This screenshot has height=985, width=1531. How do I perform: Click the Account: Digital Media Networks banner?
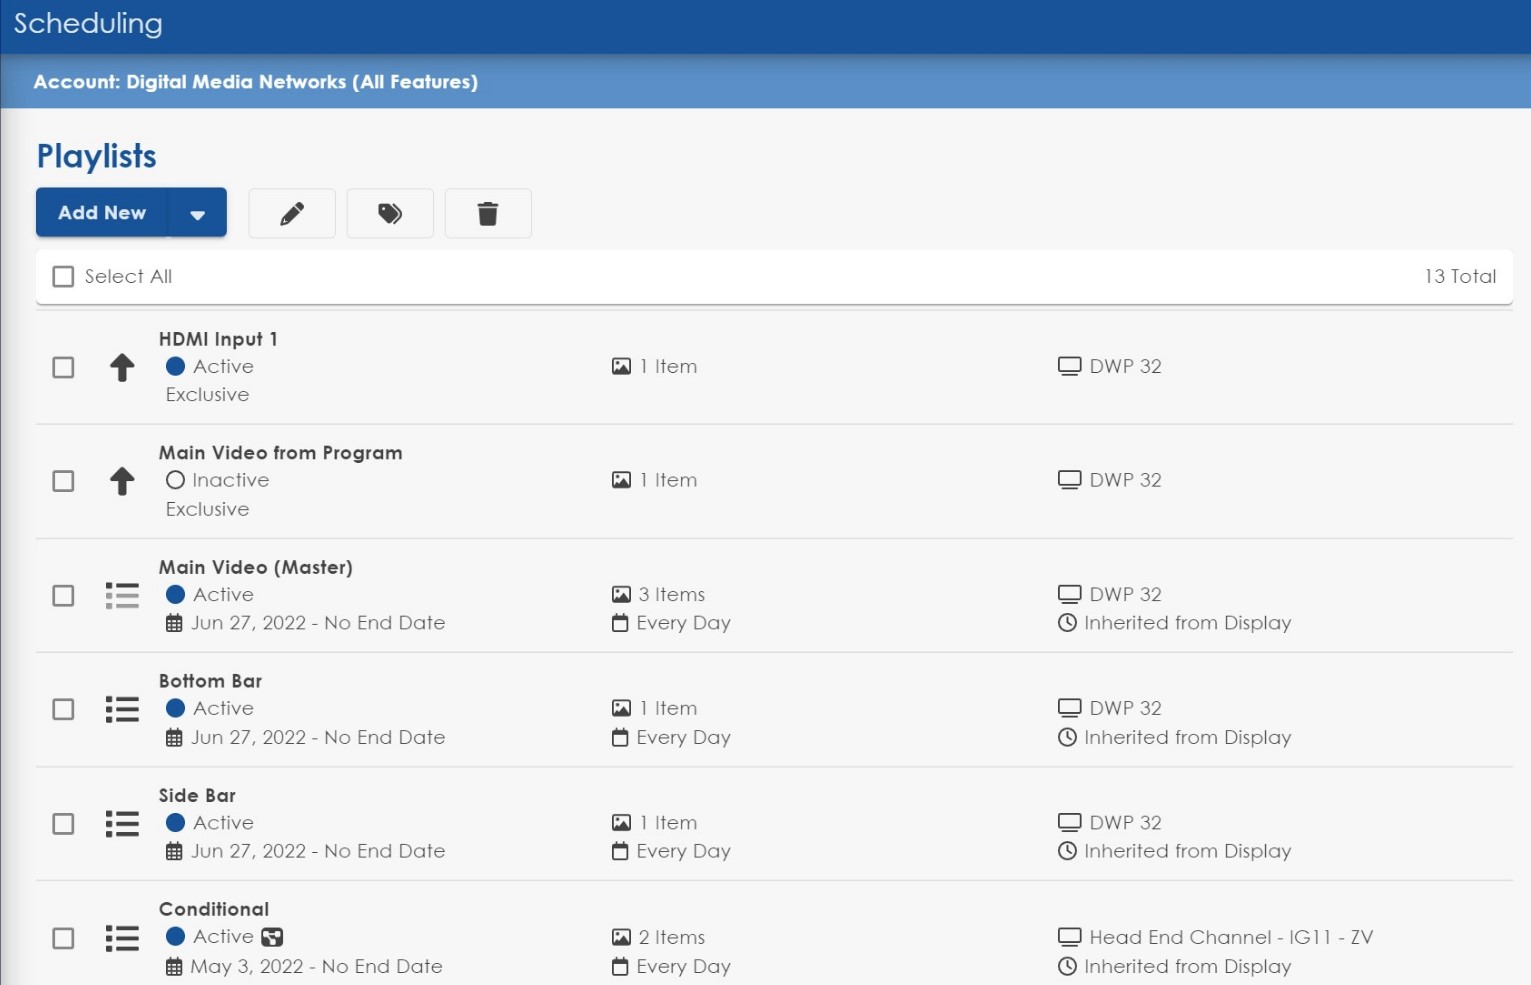(x=255, y=82)
